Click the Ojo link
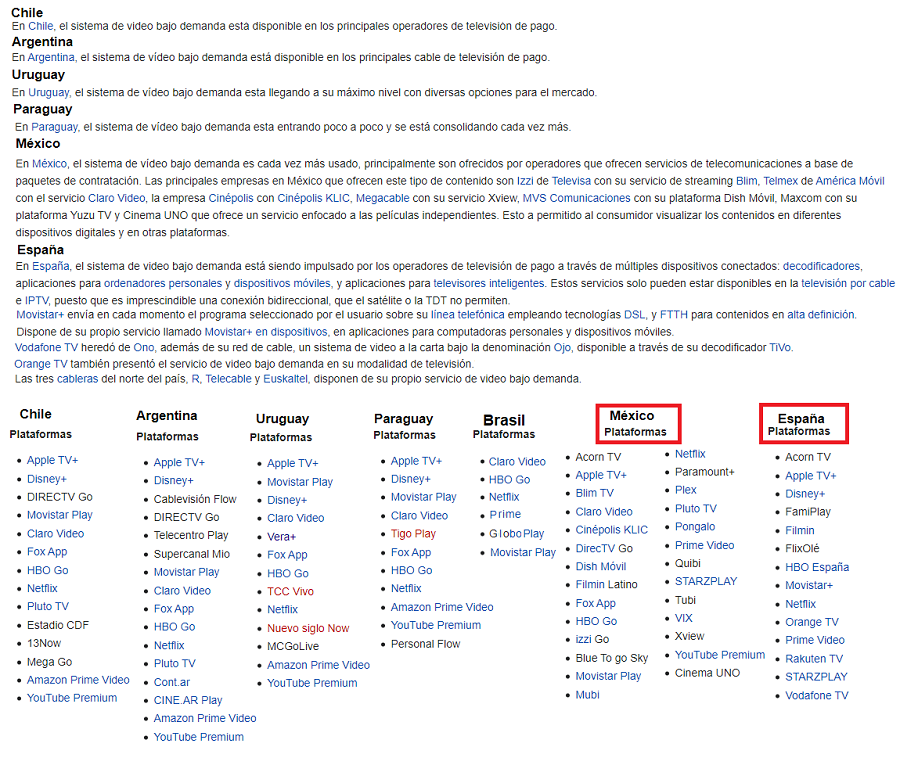The width and height of the screenshot is (900, 765). (562, 347)
